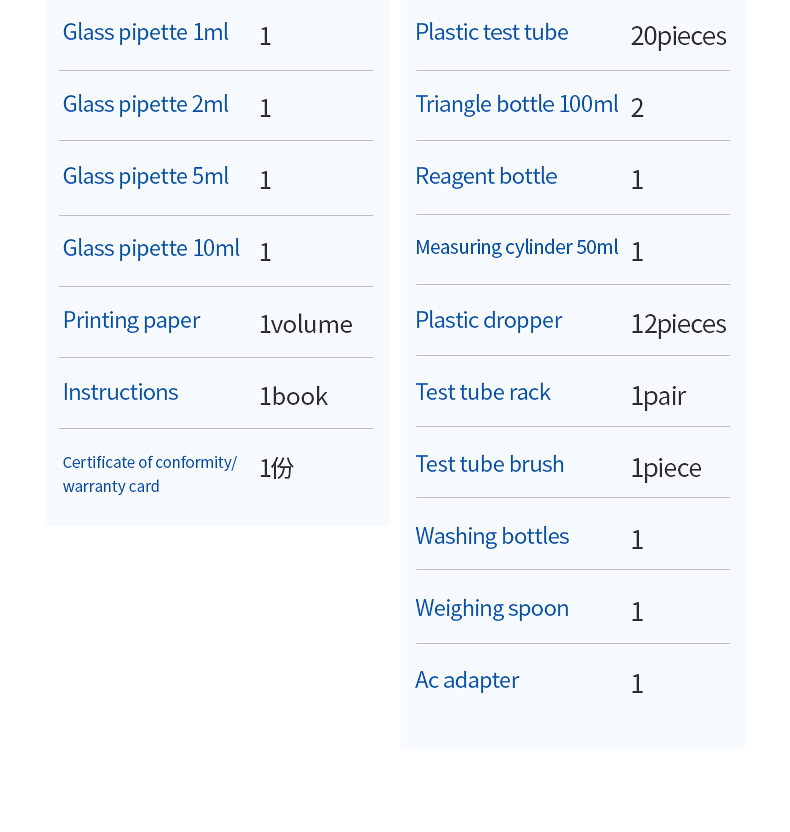Click the Test tube rack label

click(x=483, y=392)
